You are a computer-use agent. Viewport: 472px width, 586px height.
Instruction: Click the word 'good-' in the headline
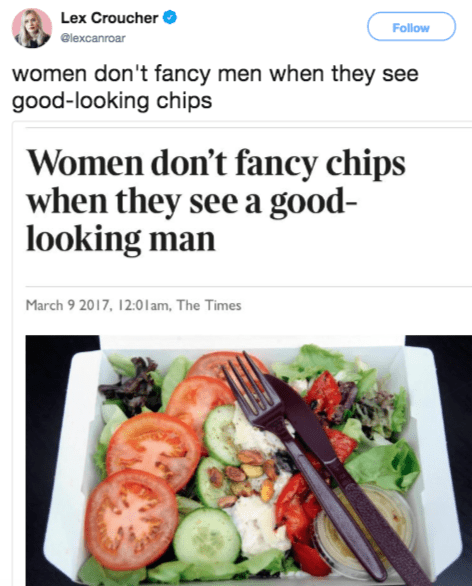[x=313, y=203]
